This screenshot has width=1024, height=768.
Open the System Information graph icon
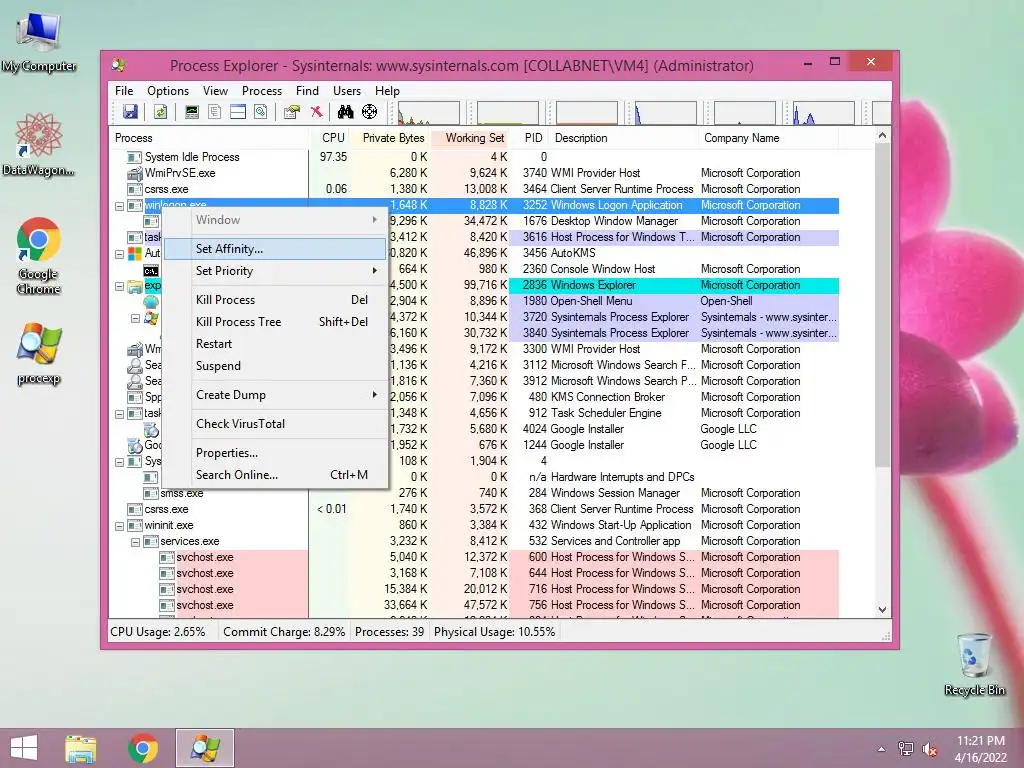[191, 112]
